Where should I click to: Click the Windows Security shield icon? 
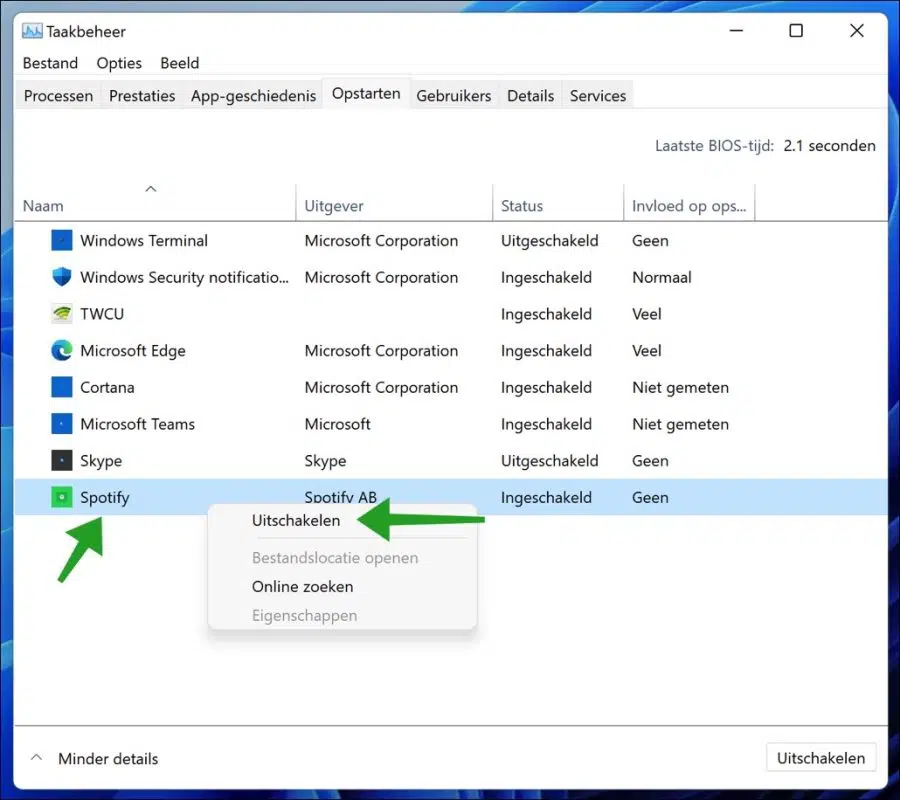click(x=61, y=277)
